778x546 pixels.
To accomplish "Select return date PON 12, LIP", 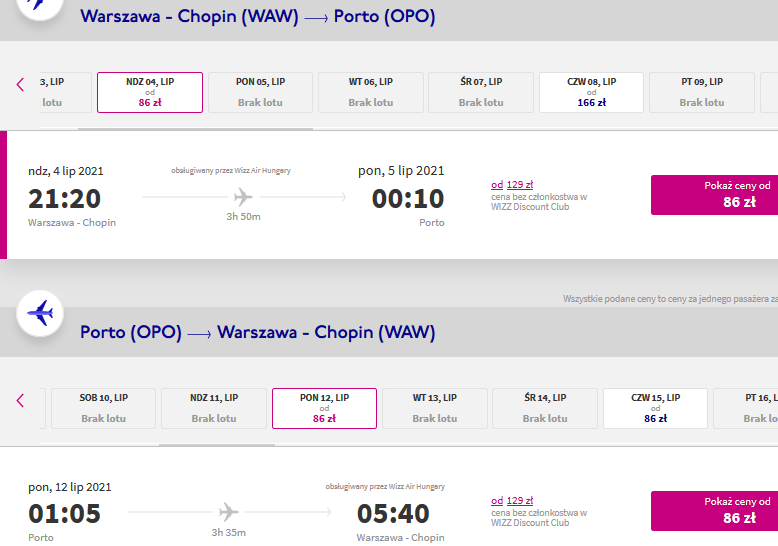I will [x=324, y=409].
